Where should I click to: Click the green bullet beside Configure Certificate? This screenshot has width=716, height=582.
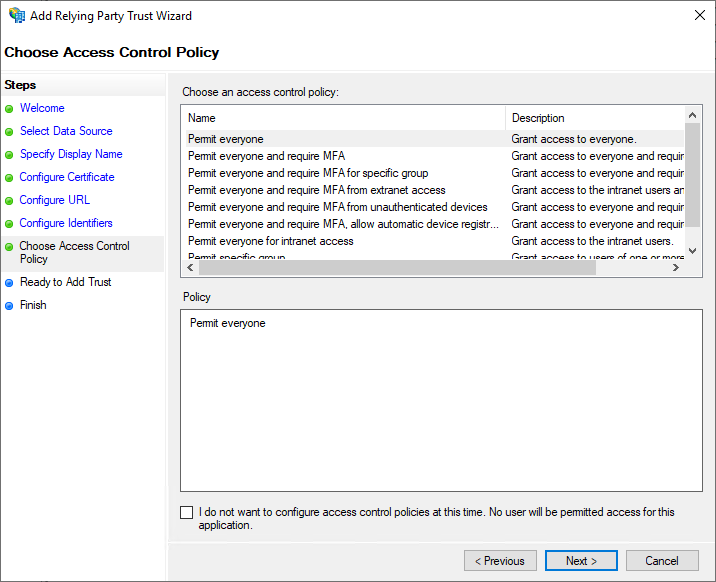tap(10, 177)
